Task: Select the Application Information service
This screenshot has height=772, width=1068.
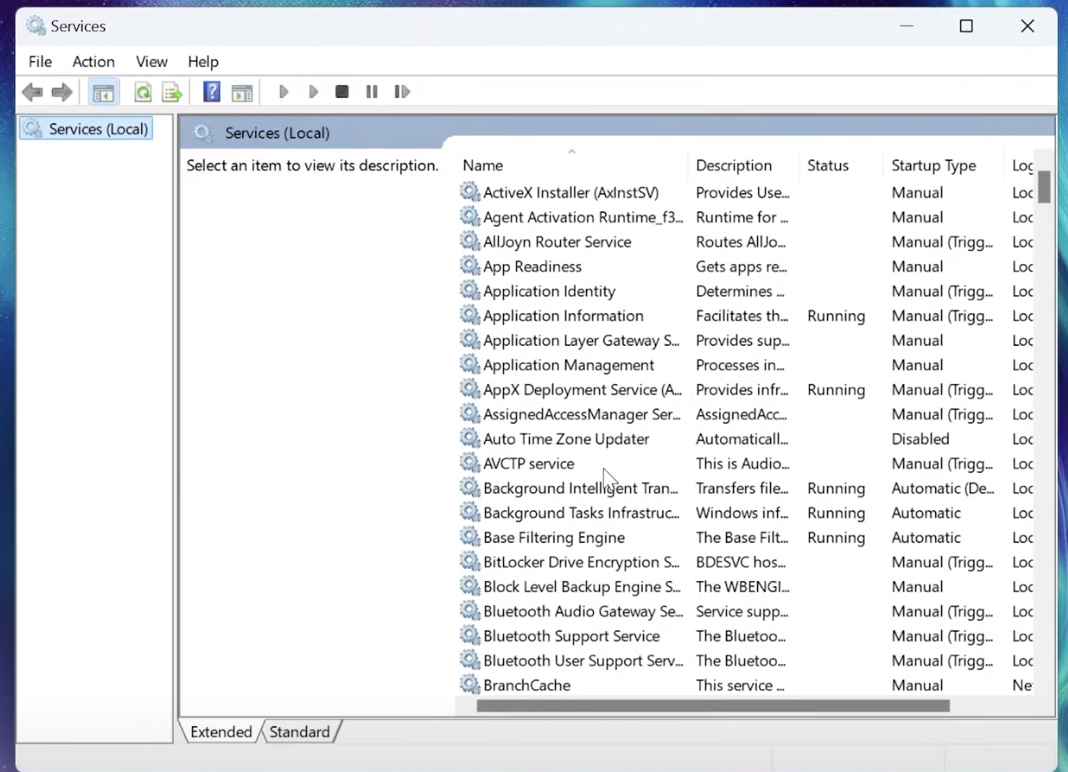Action: point(745,315)
